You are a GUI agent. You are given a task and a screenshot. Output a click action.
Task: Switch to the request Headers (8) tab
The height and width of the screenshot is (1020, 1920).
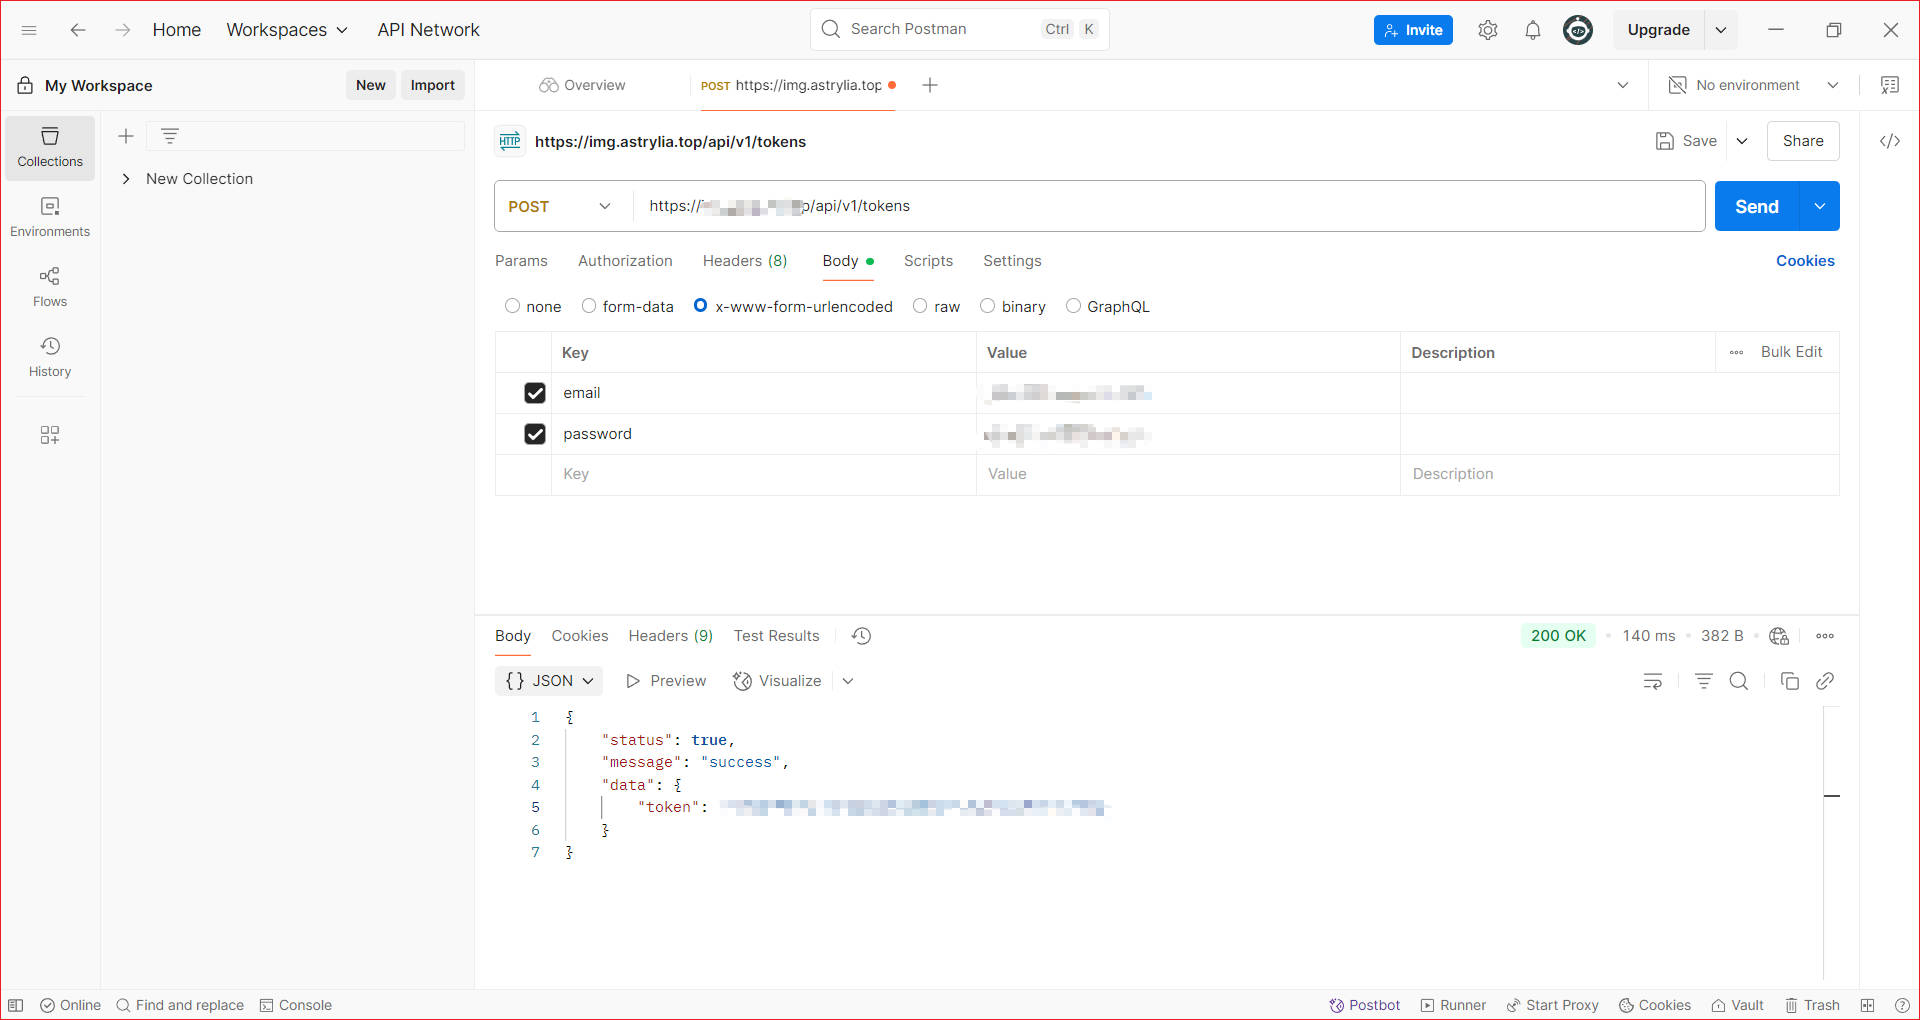(x=745, y=261)
